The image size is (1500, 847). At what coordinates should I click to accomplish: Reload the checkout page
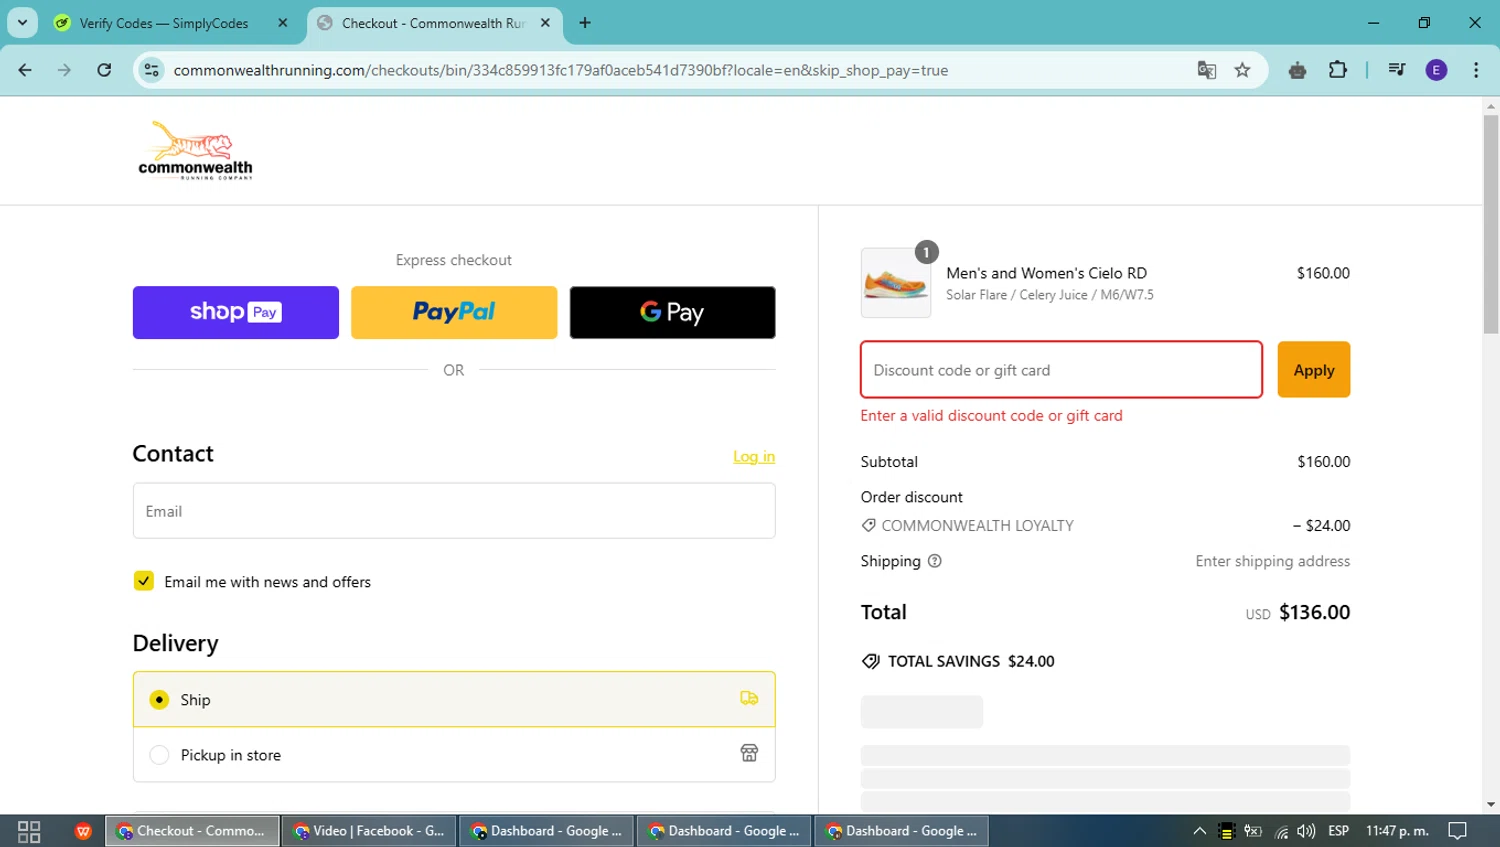click(104, 70)
